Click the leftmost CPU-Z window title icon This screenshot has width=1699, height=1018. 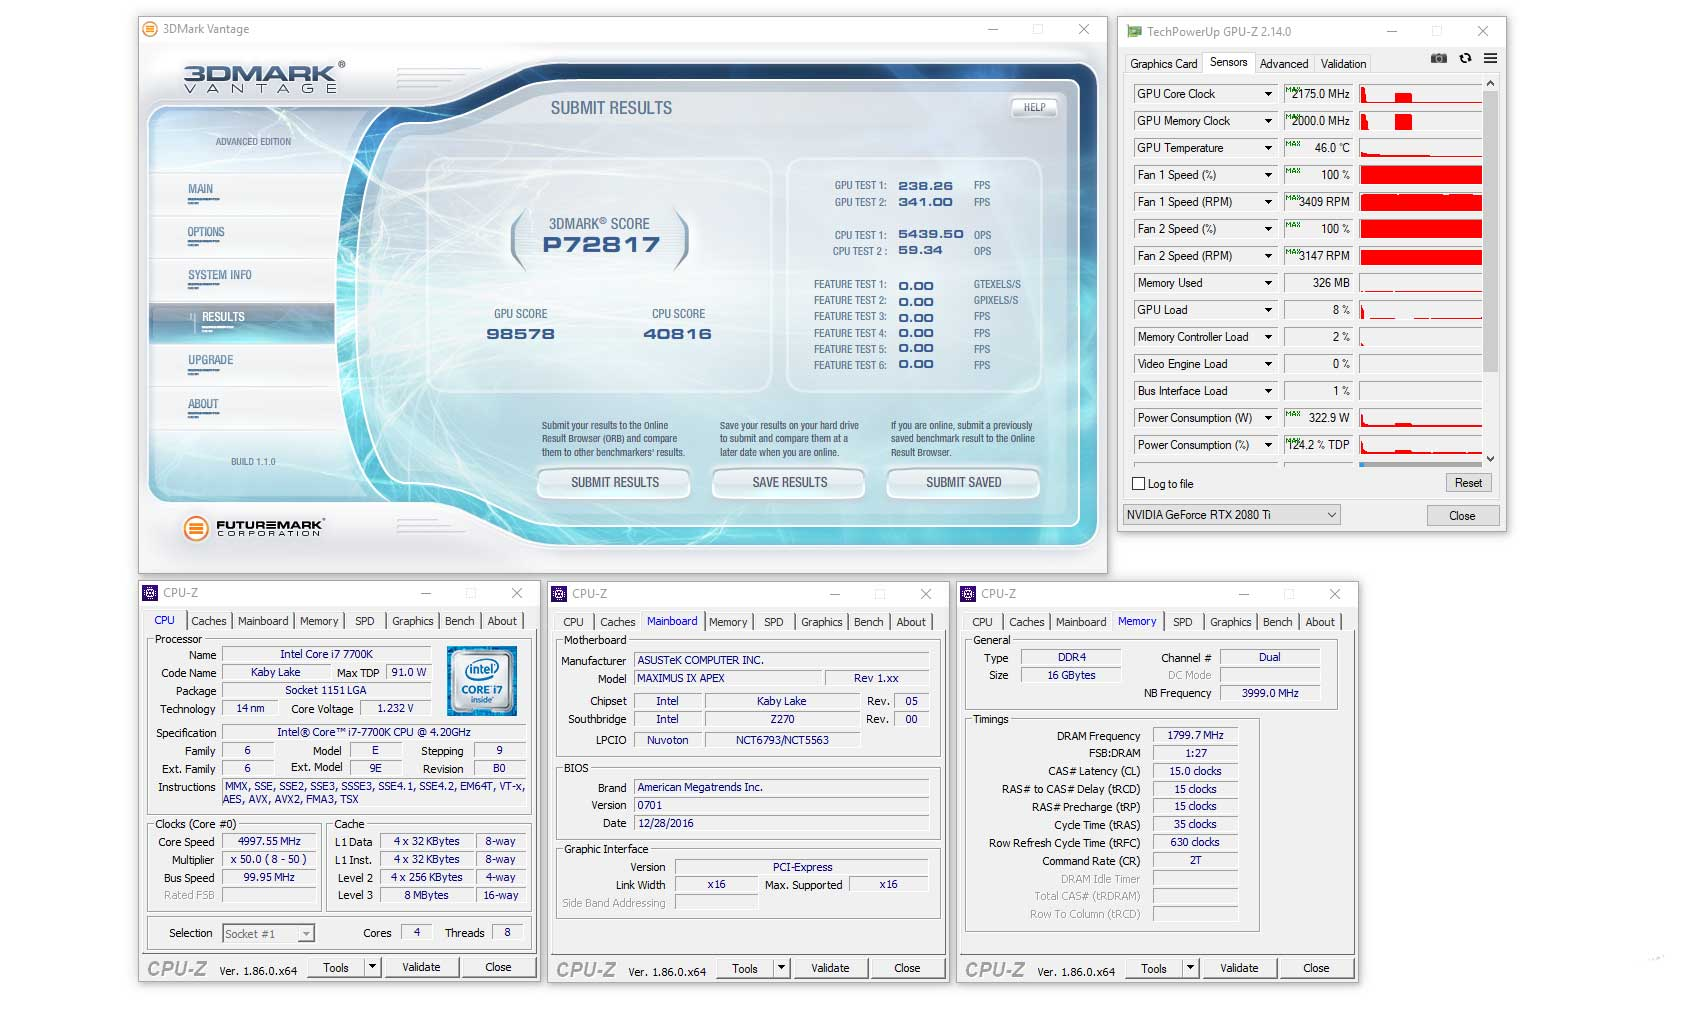point(151,593)
